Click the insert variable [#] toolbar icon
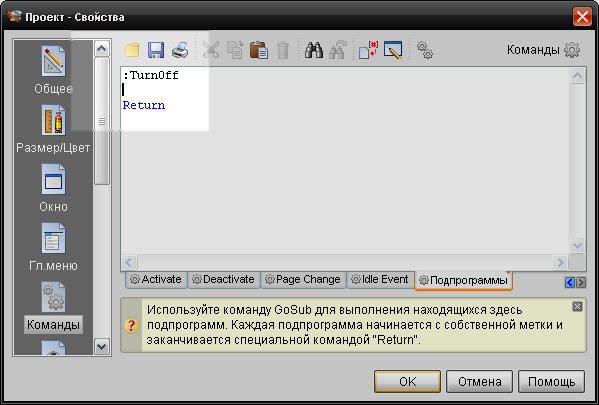Image resolution: width=599 pixels, height=405 pixels. pos(369,50)
